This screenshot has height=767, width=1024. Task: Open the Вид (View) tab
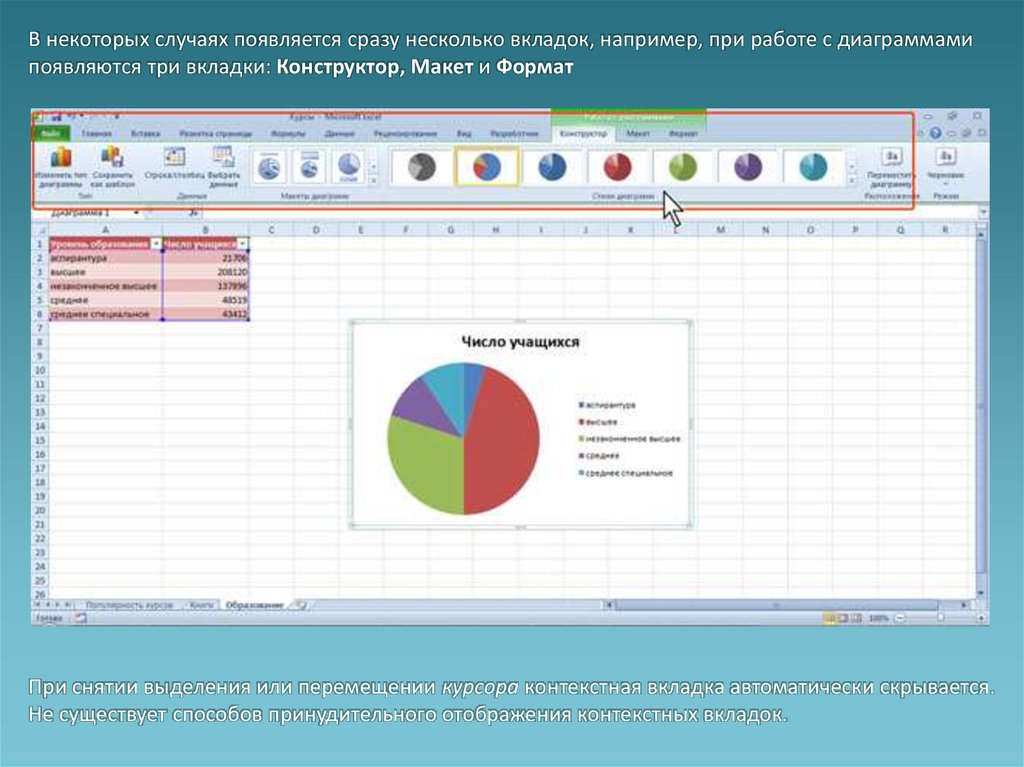pyautogui.click(x=464, y=133)
